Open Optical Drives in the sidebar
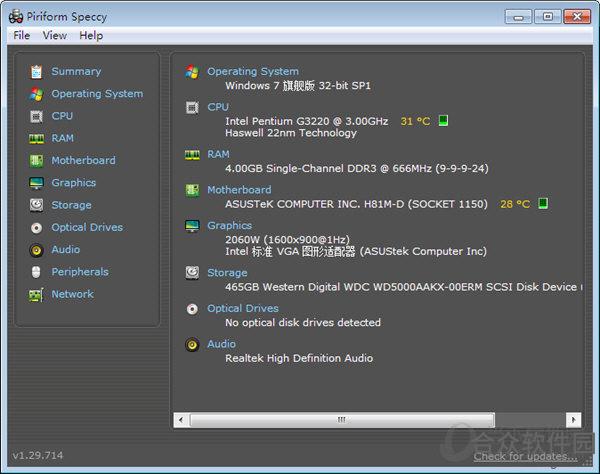 tap(87, 227)
